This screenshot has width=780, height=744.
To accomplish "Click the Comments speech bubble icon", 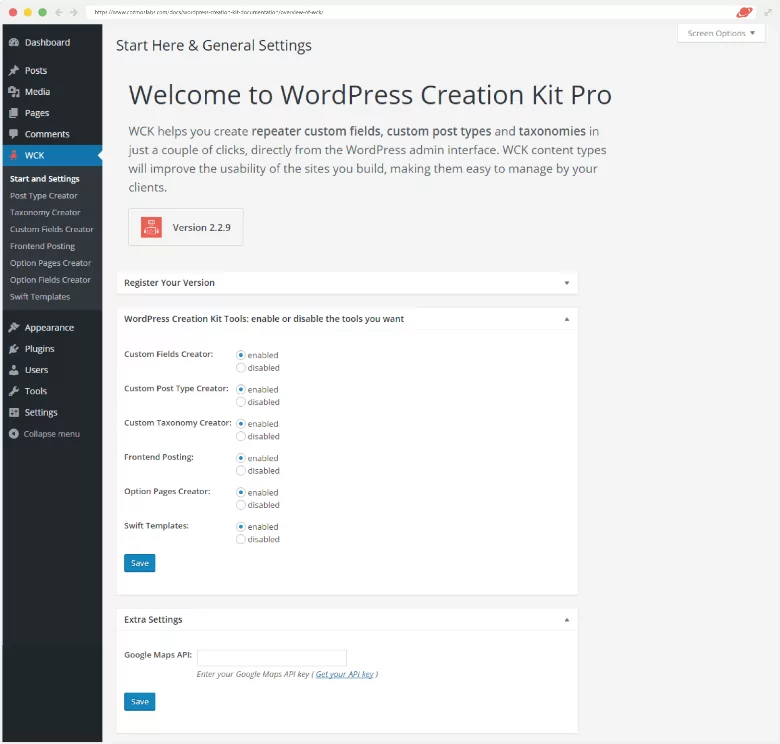I will pyautogui.click(x=14, y=134).
